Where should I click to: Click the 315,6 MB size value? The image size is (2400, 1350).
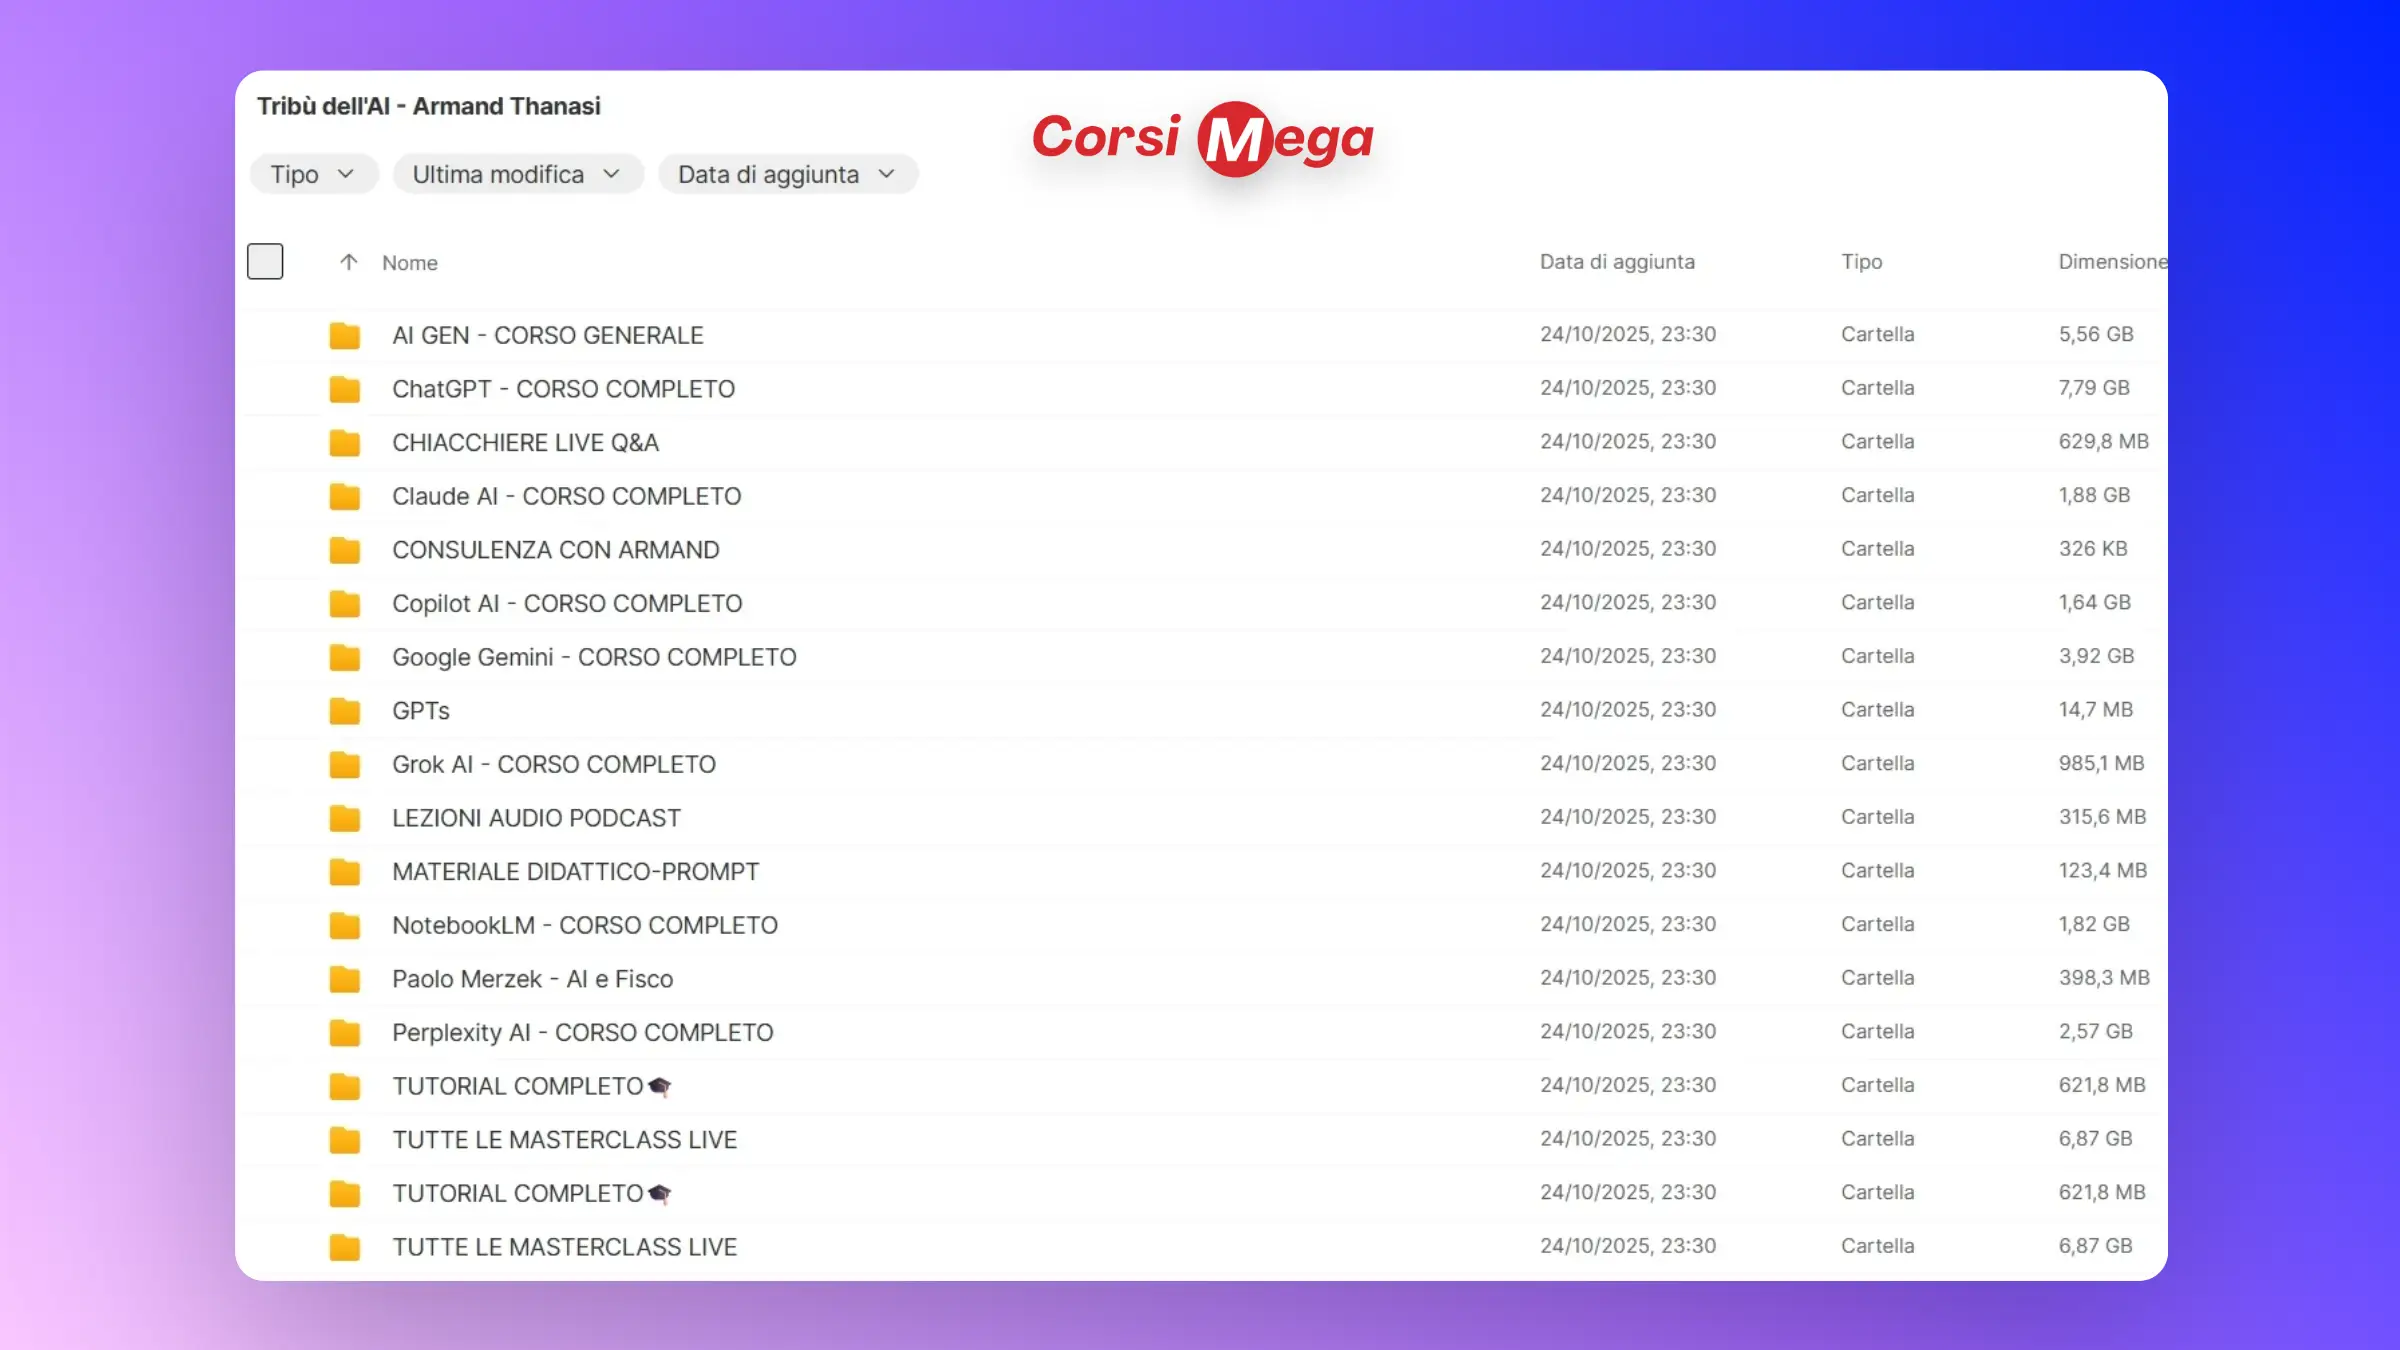point(2102,817)
